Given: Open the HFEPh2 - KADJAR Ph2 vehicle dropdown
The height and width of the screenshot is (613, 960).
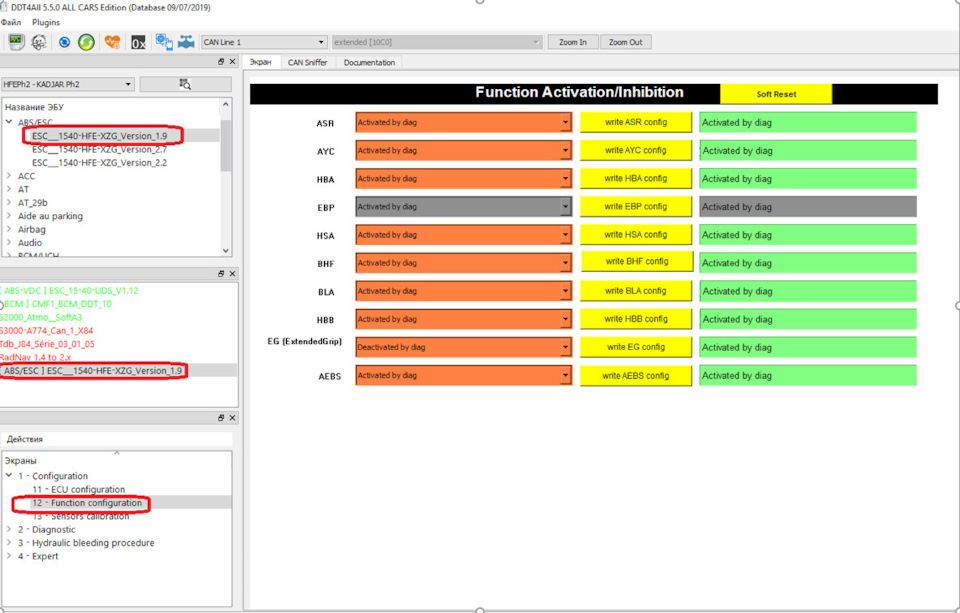Looking at the screenshot, I should 67,84.
